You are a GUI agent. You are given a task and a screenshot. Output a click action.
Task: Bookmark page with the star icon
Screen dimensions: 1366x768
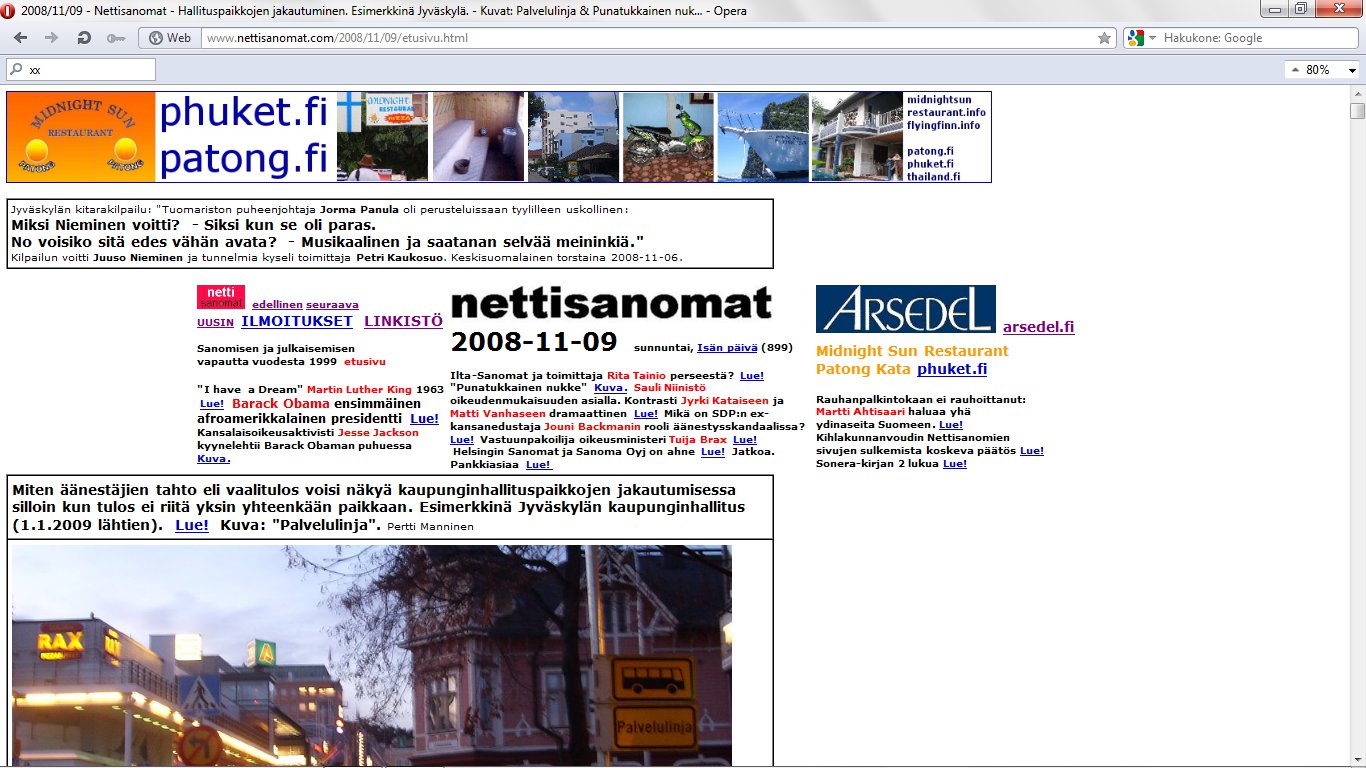[x=1104, y=38]
